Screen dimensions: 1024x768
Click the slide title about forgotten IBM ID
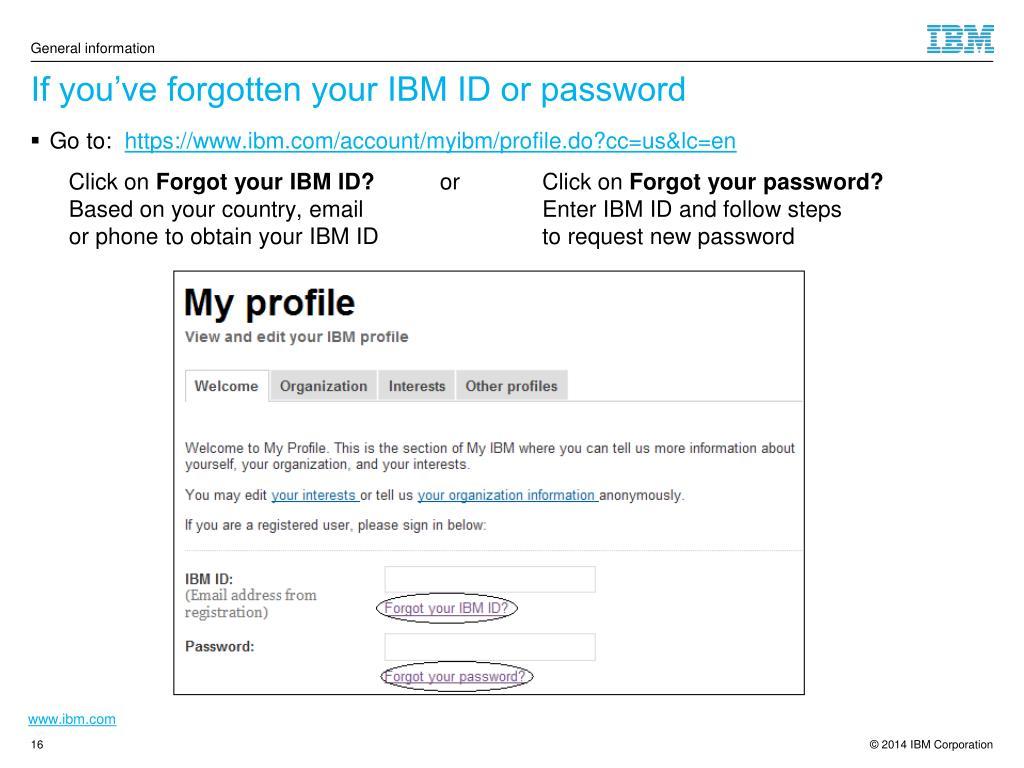coord(359,90)
